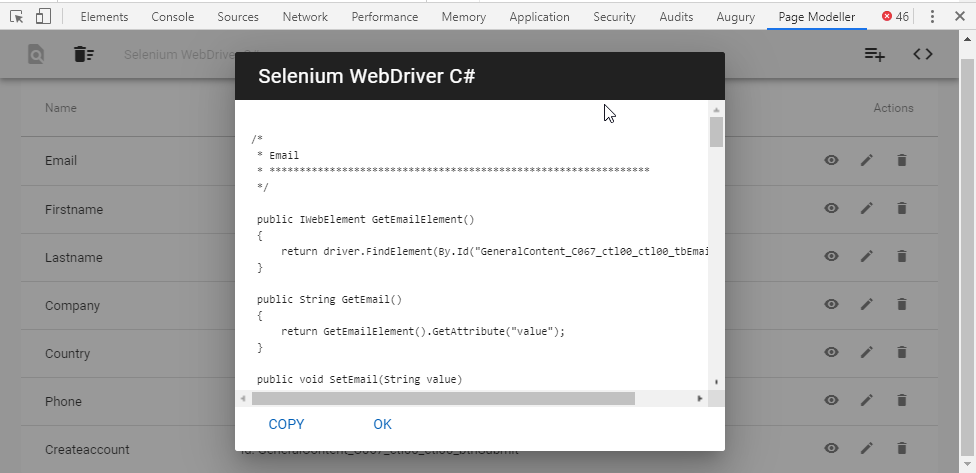
Task: Click the code horizontal scrollbar thumb
Action: click(443, 398)
